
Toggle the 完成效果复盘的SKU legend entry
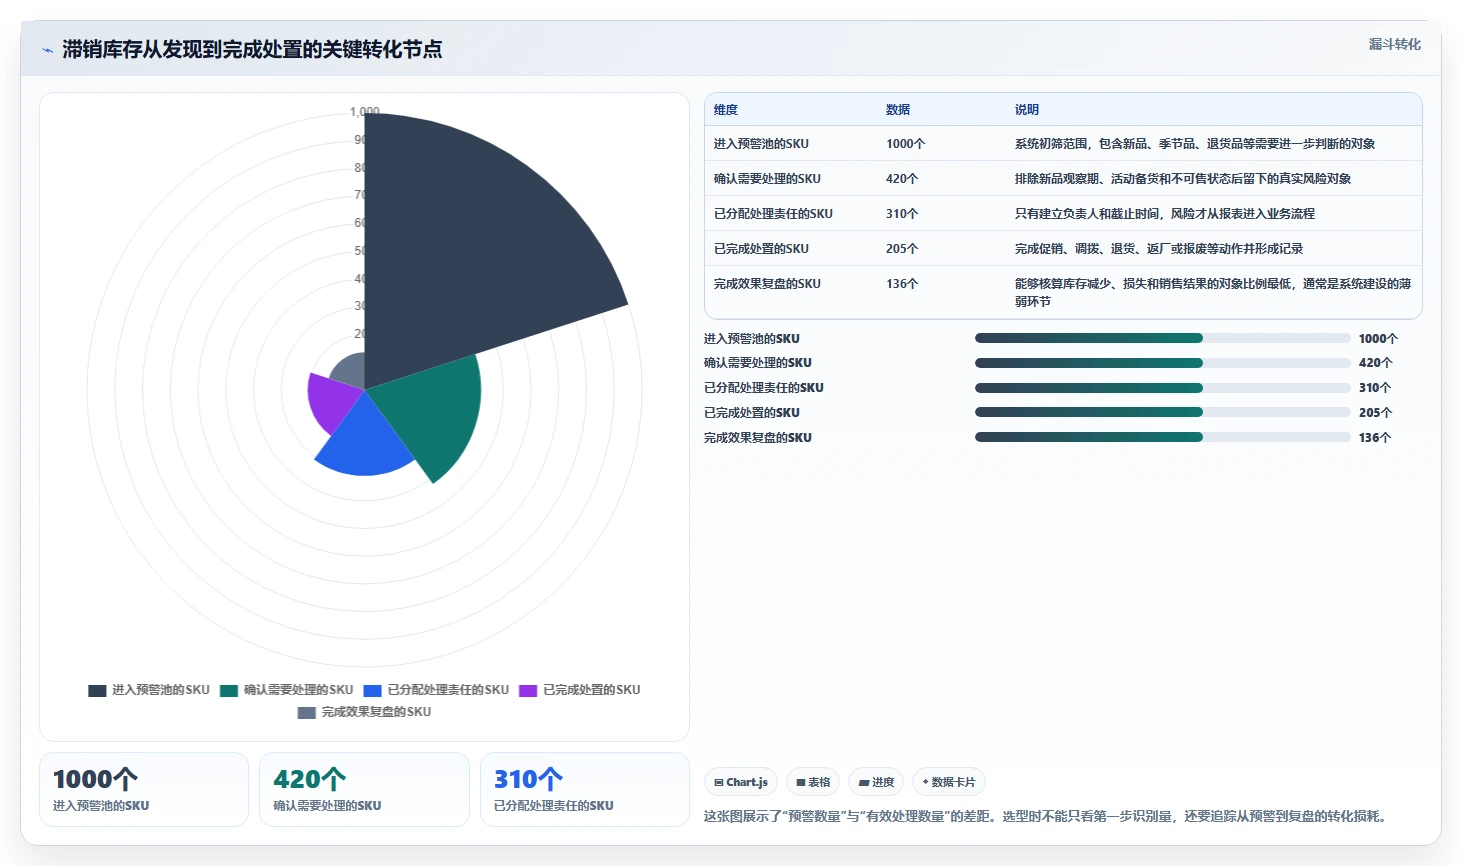click(364, 712)
